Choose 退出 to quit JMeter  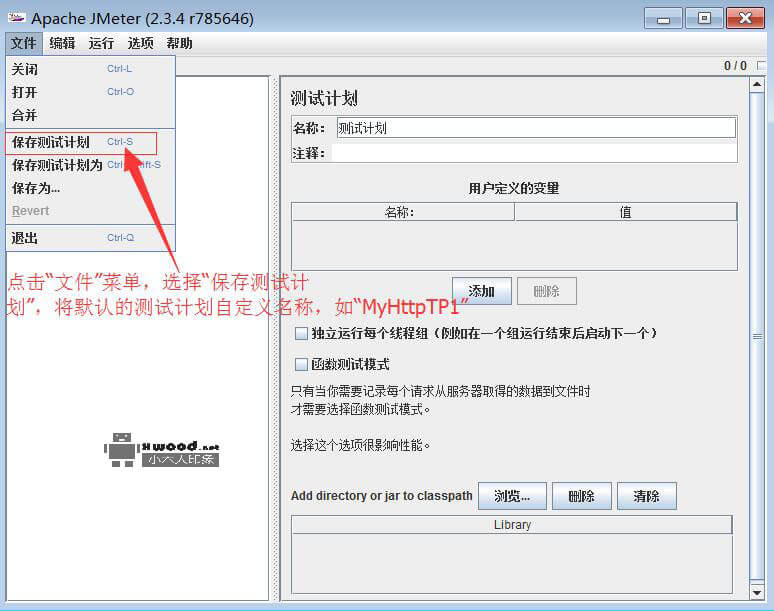click(x=91, y=238)
